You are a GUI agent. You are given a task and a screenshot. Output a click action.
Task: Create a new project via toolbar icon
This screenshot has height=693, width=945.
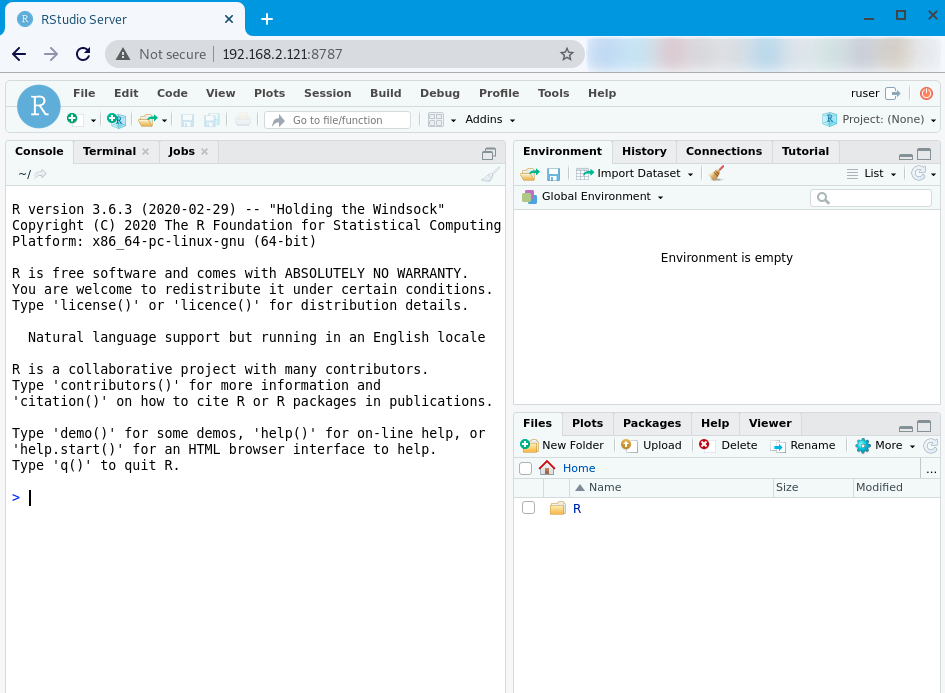[x=115, y=118]
